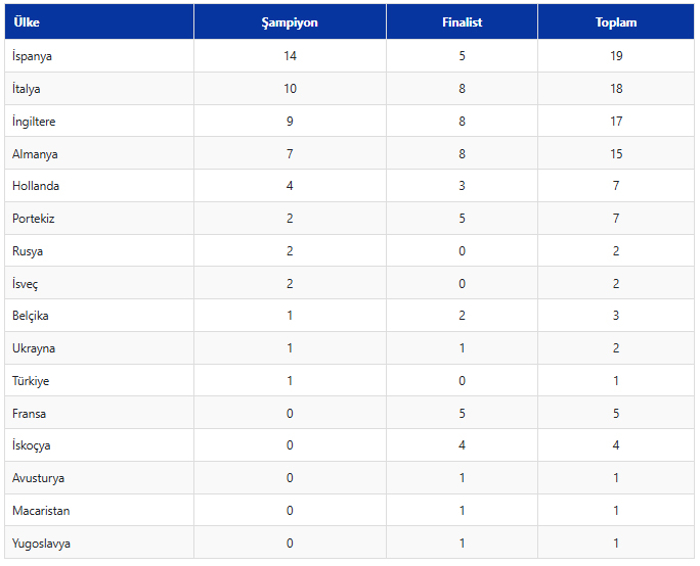Image resolution: width=700 pixels, height=566 pixels.
Task: Click the İngiltere country name
Action: pyautogui.click(x=33, y=121)
